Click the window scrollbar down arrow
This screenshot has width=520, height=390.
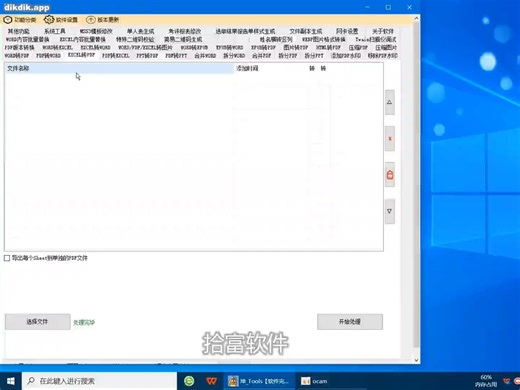[416, 360]
